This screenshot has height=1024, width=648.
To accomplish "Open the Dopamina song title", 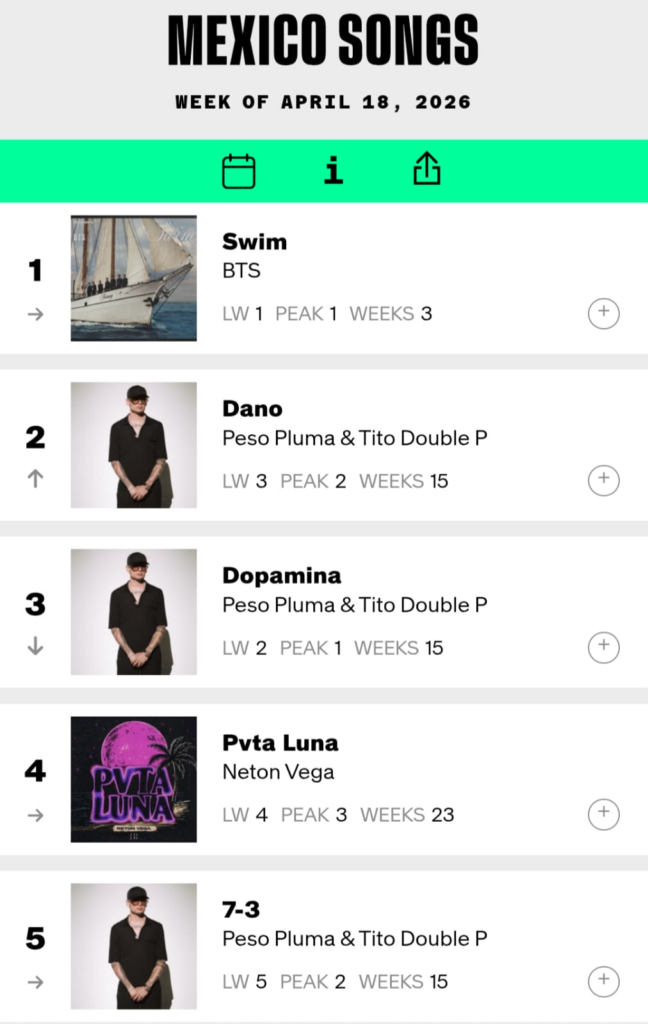I will tap(281, 576).
